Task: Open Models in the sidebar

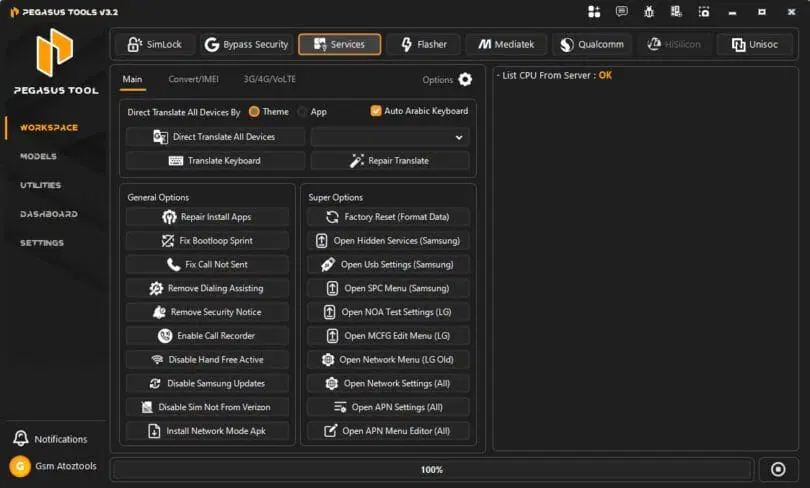Action: [x=38, y=156]
